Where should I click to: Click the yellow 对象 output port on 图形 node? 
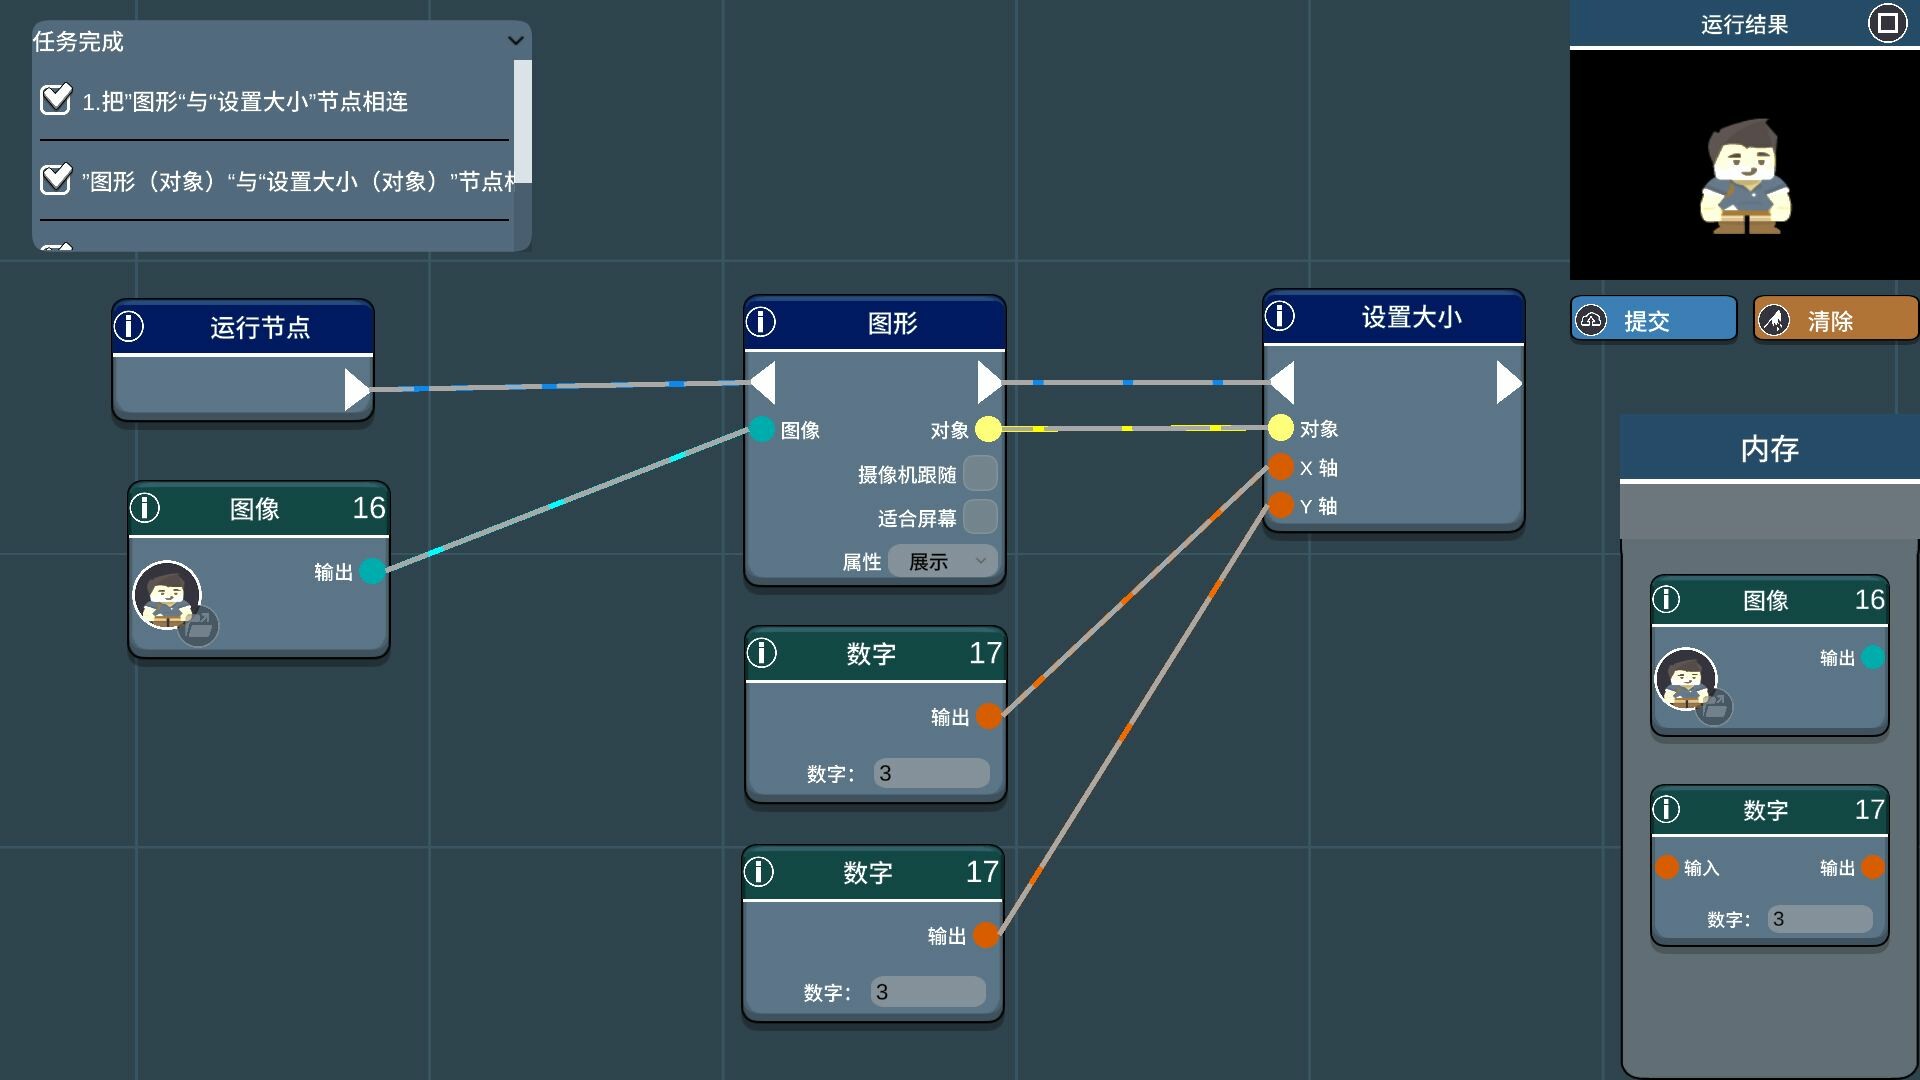(988, 429)
